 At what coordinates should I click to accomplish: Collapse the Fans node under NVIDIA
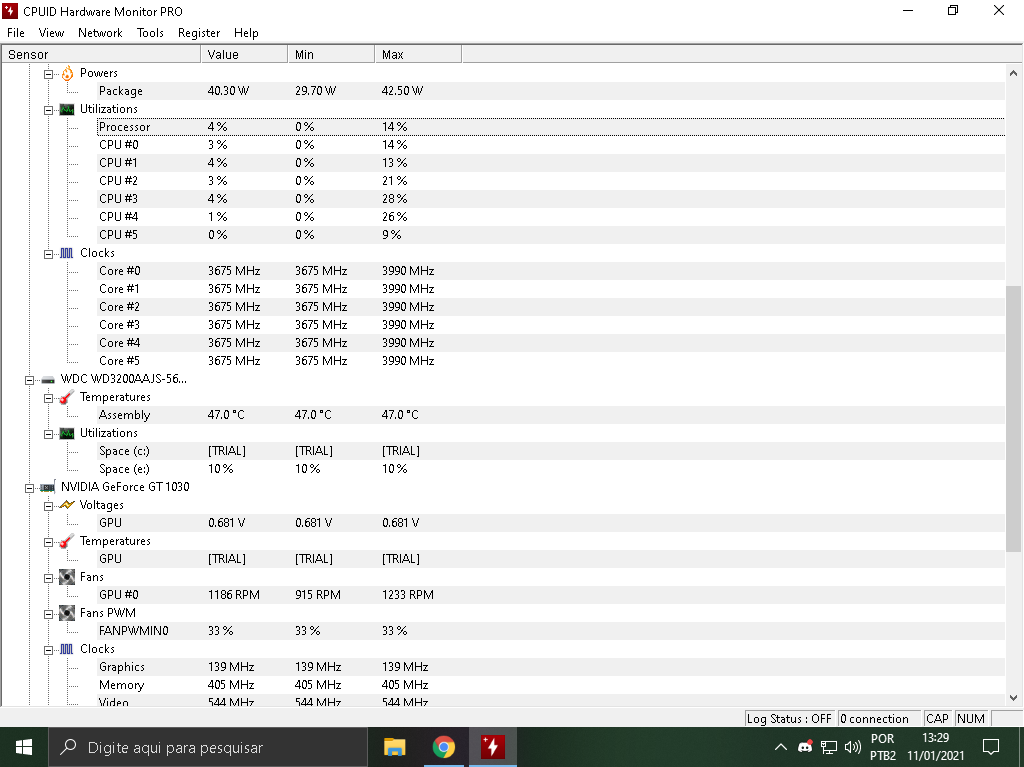(x=48, y=578)
